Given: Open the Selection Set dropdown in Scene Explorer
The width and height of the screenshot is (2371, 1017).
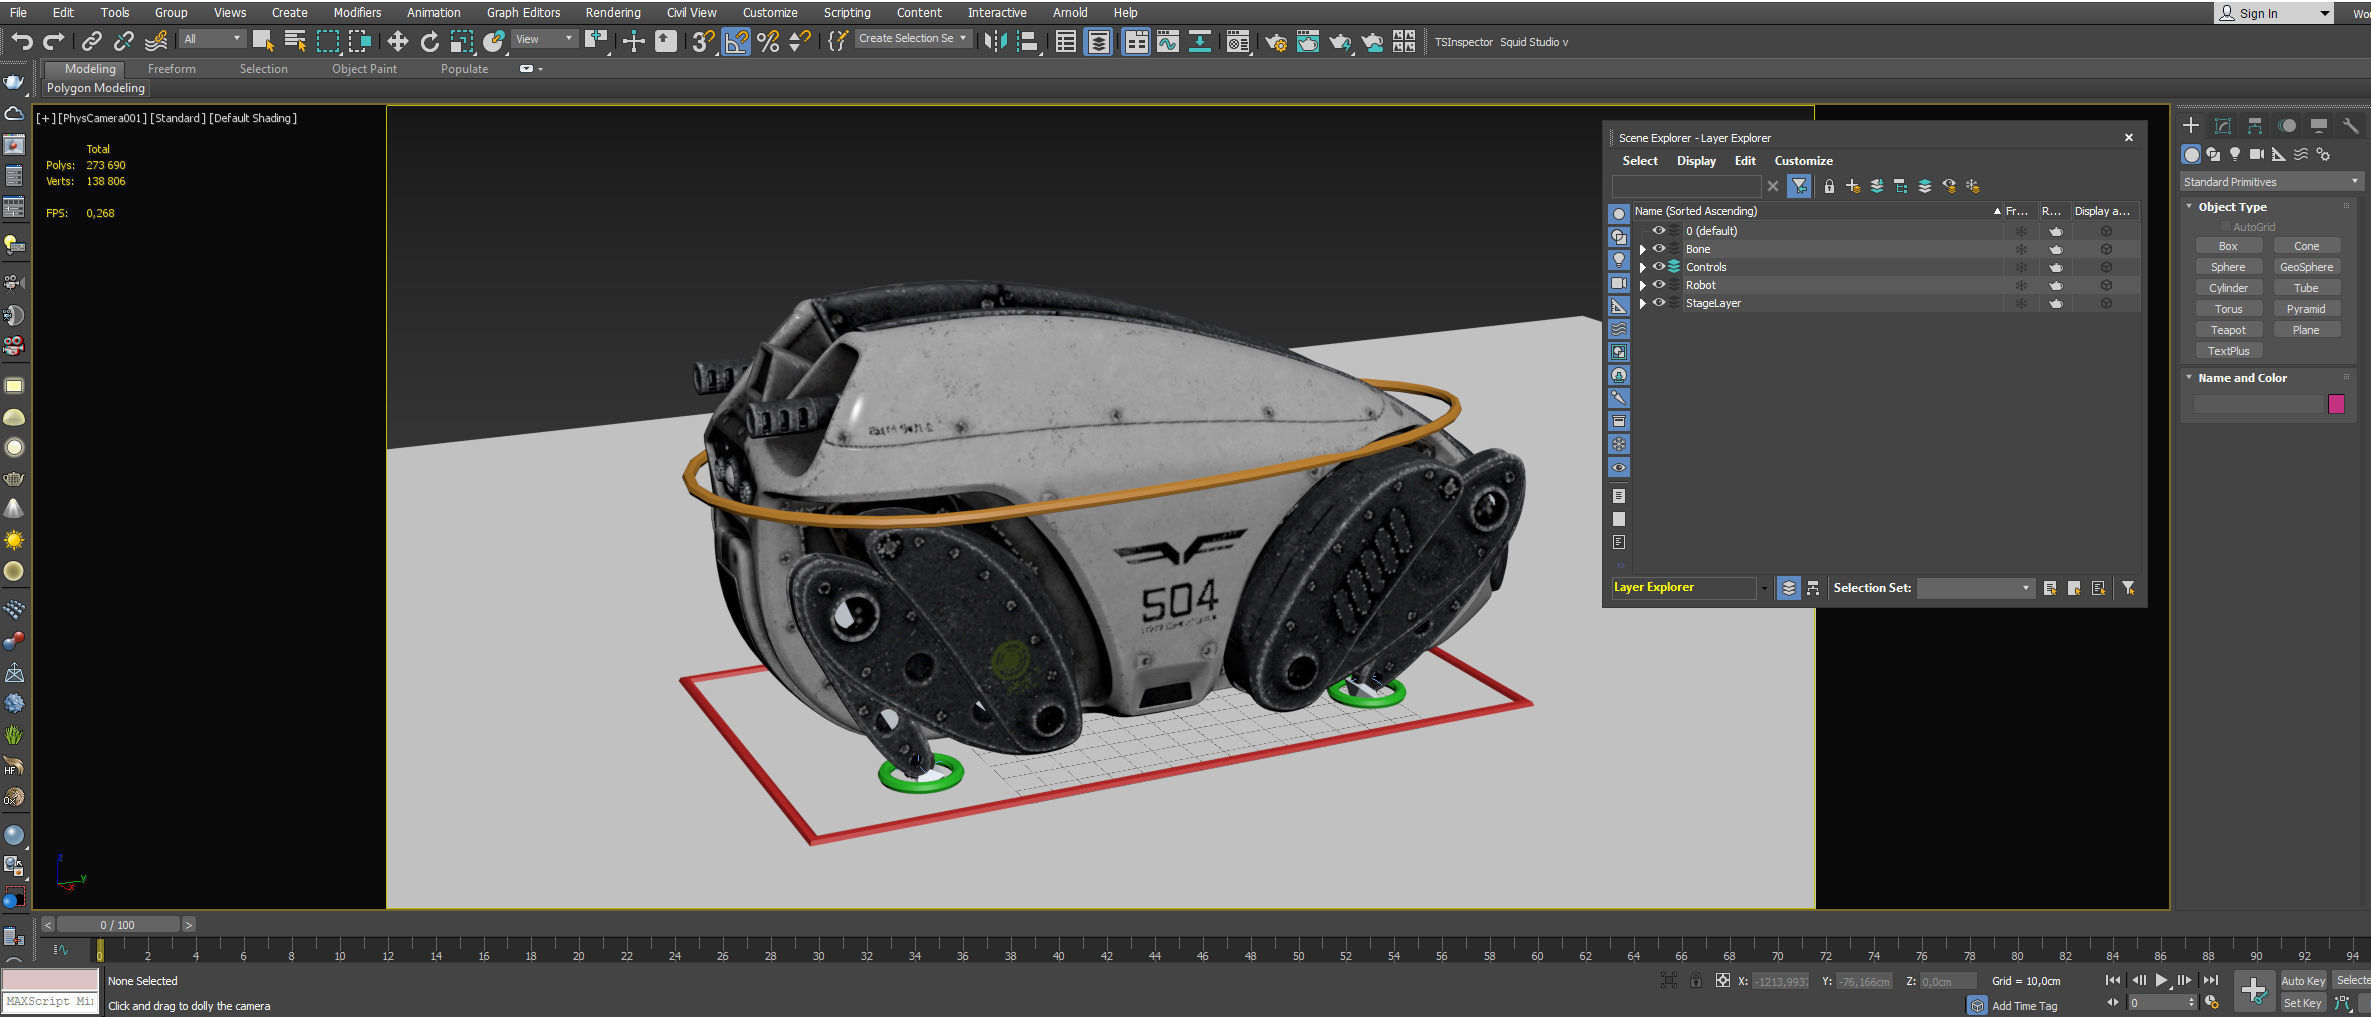Looking at the screenshot, I should 1976,588.
